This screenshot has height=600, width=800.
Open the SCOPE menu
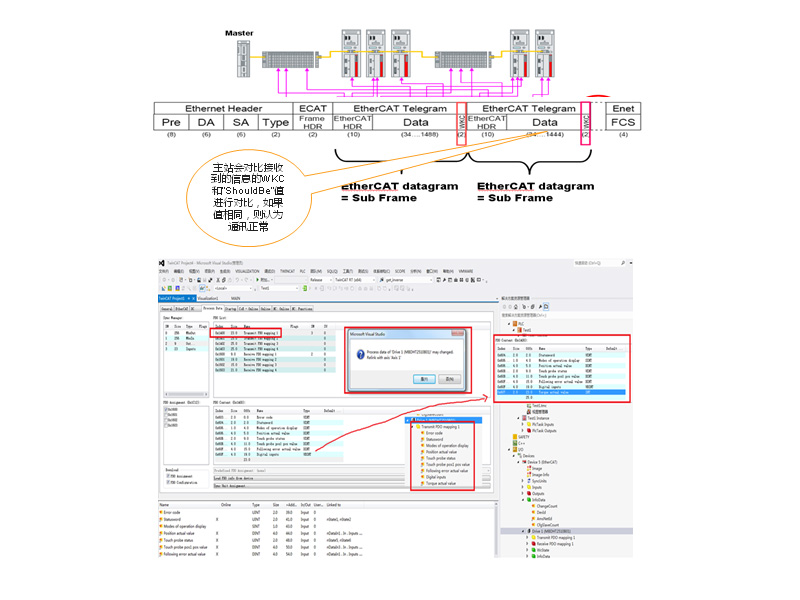tap(400, 271)
